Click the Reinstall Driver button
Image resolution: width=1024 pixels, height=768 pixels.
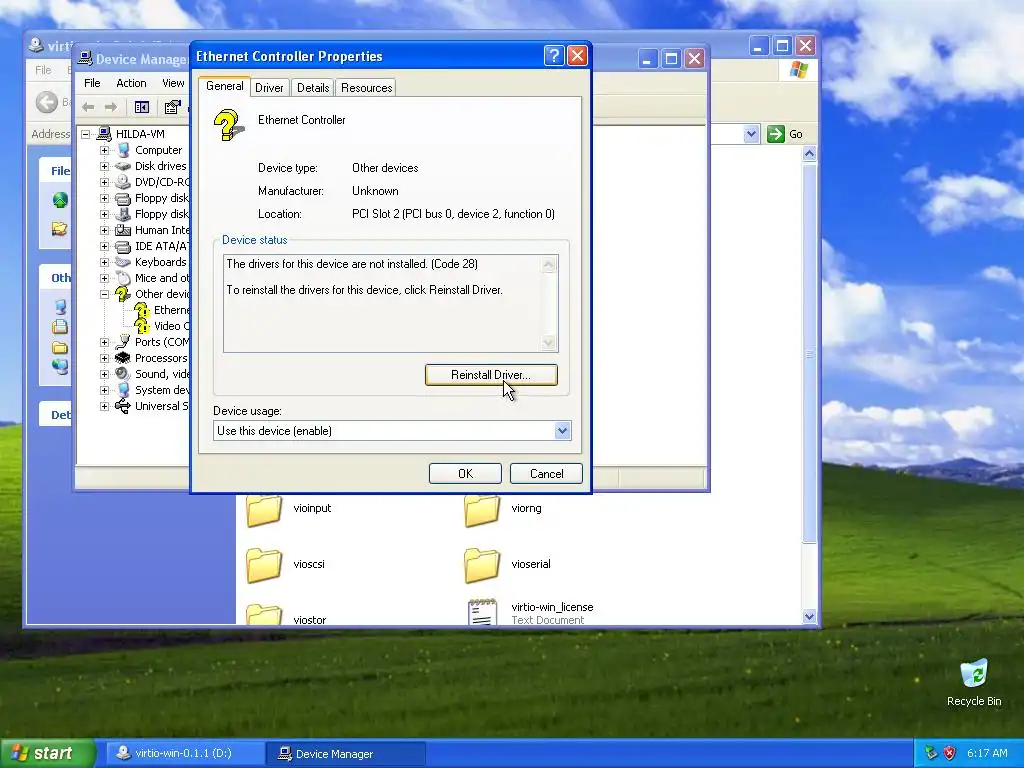click(x=491, y=375)
